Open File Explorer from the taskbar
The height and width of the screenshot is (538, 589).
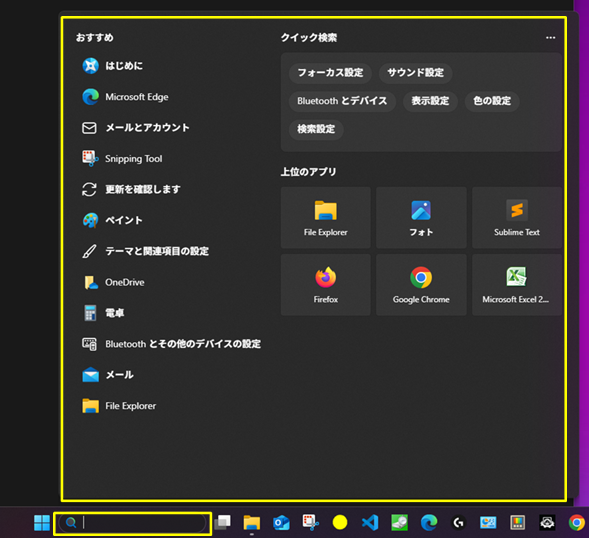pyautogui.click(x=252, y=523)
